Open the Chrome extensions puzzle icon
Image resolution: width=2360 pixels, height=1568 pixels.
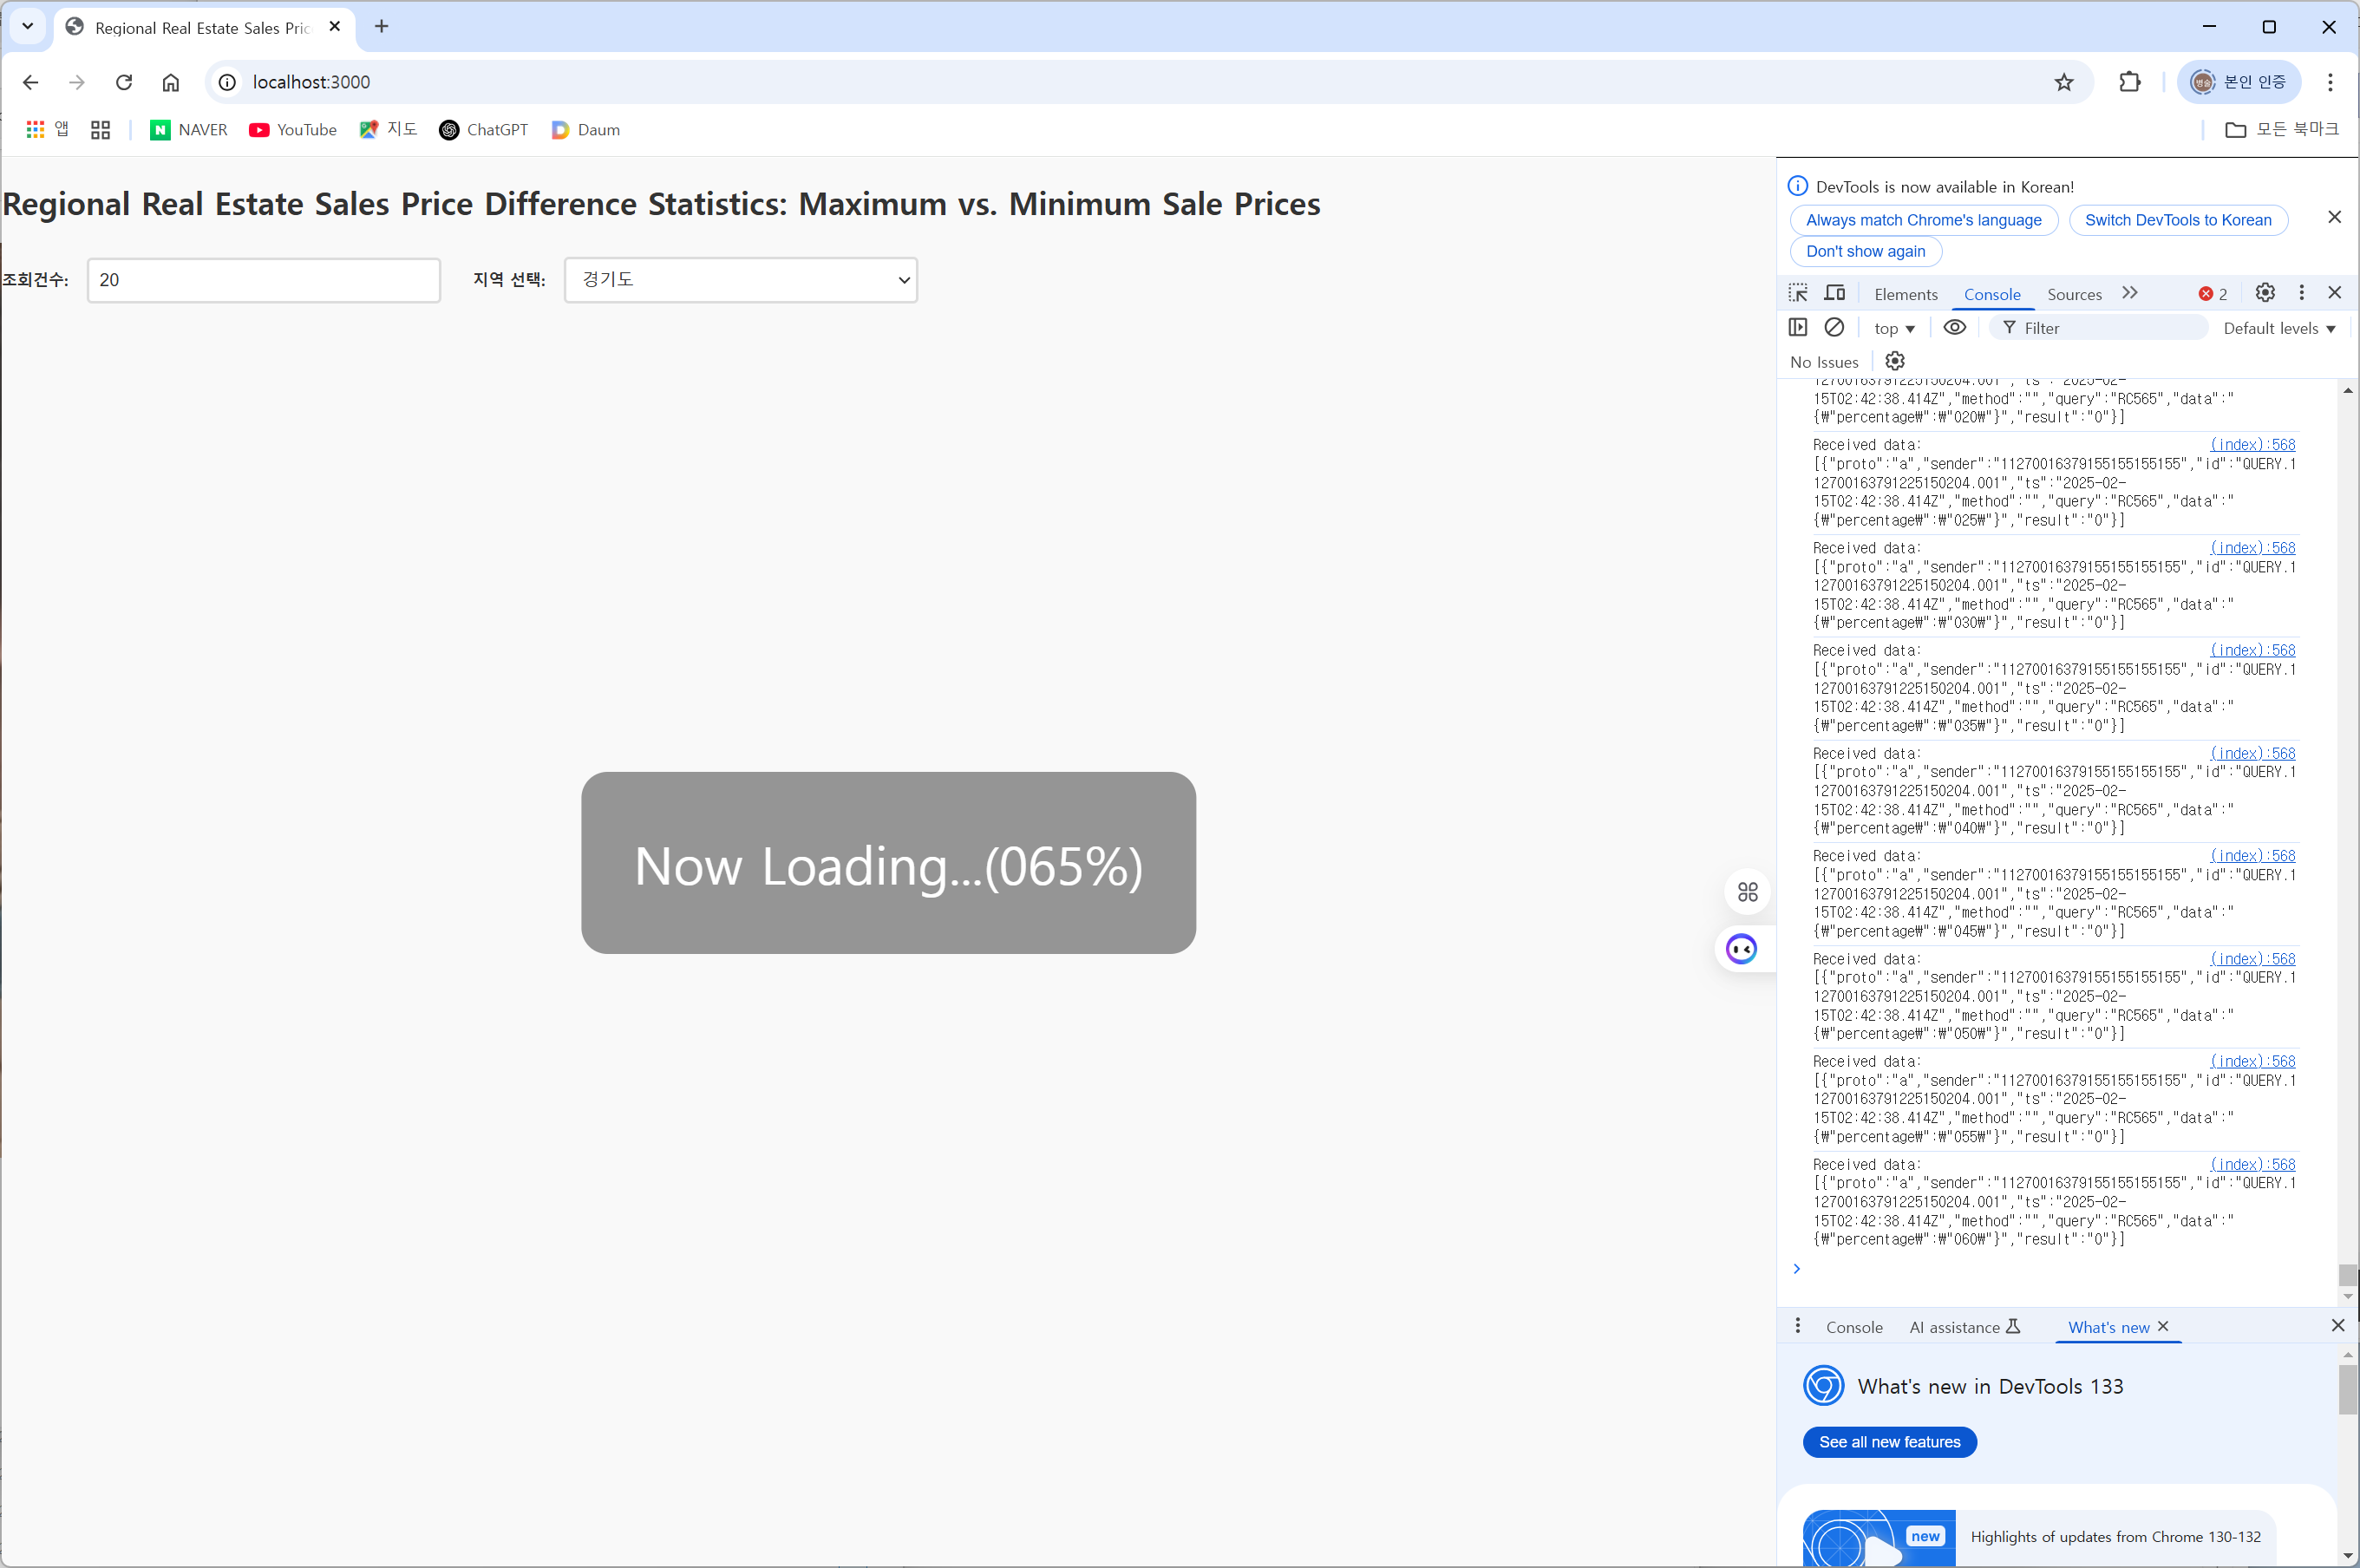[2130, 82]
